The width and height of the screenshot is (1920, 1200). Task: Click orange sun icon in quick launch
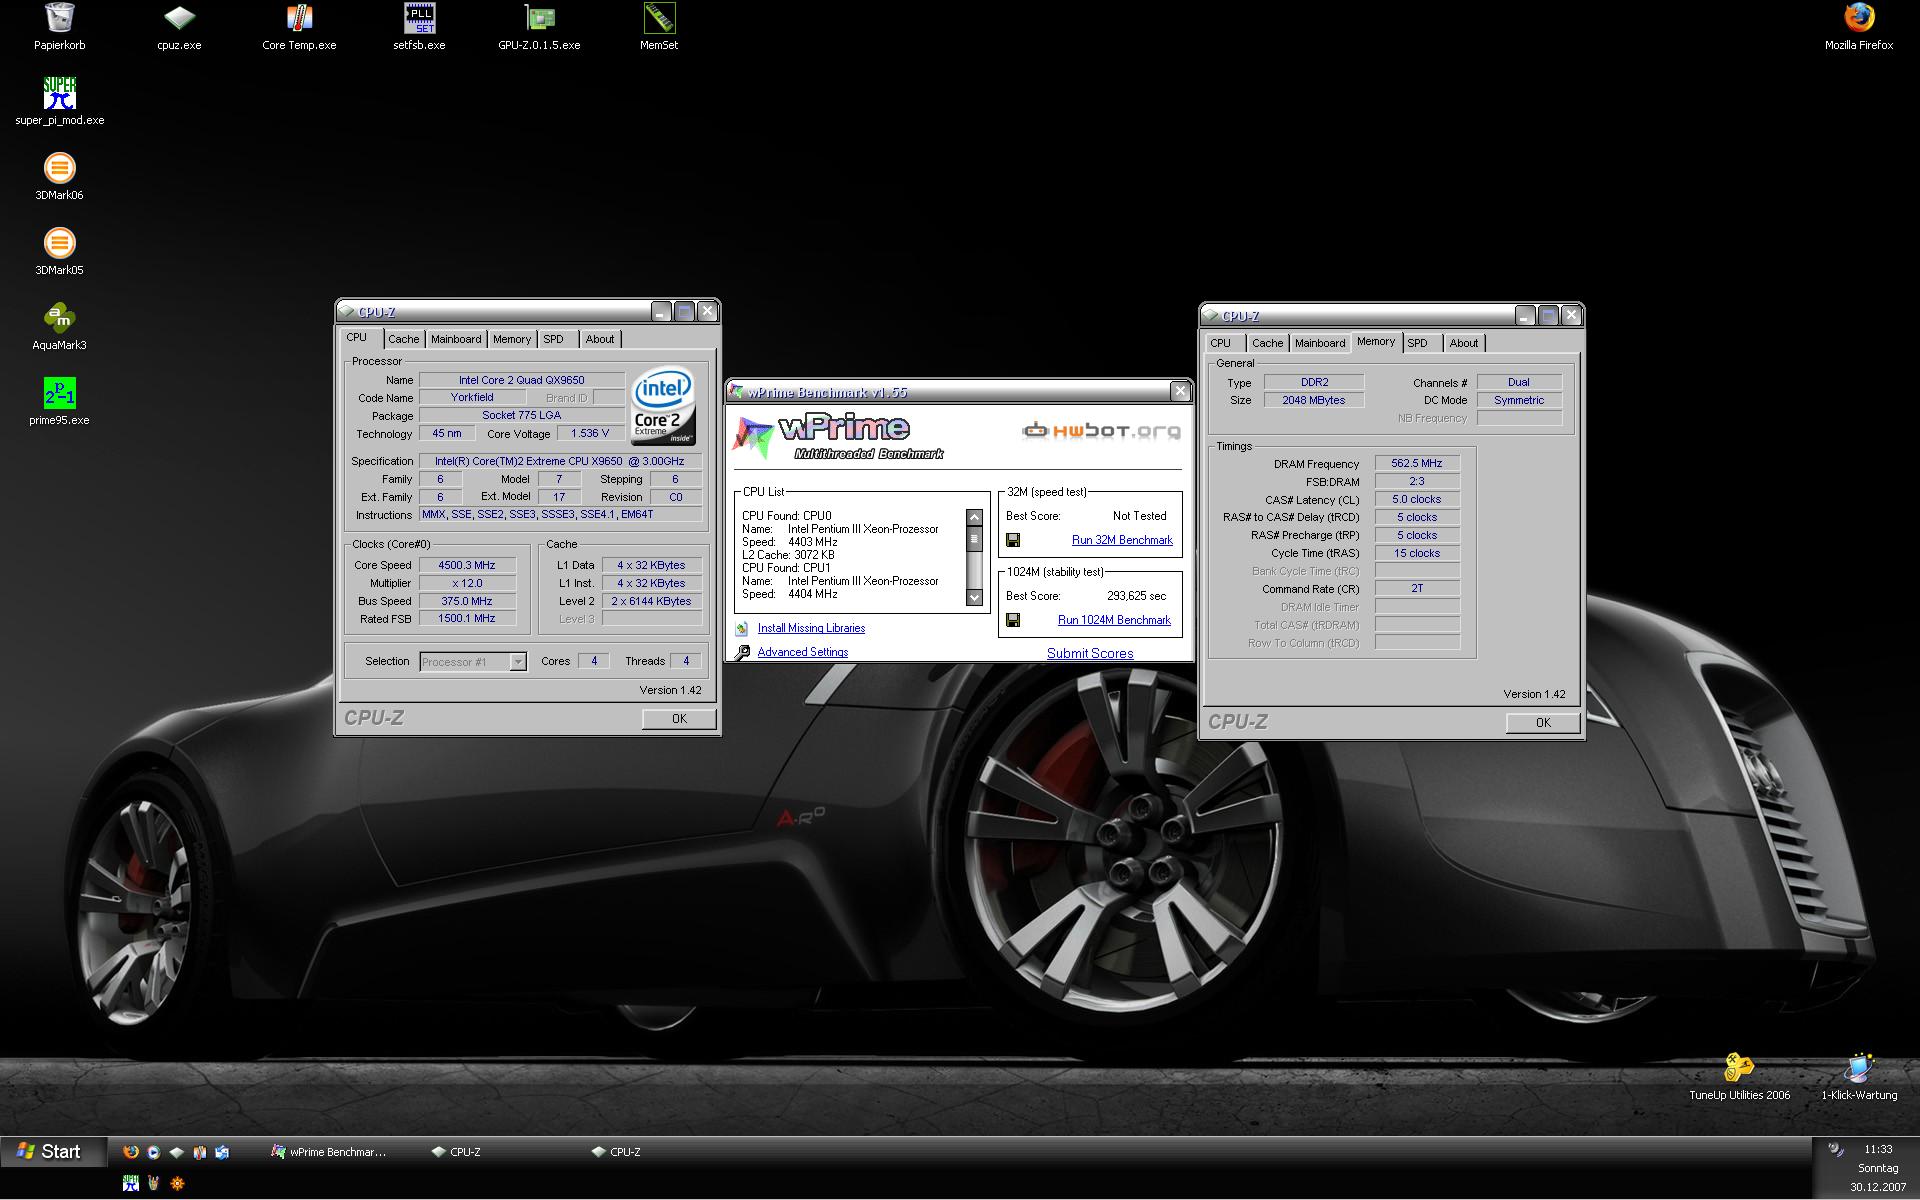(177, 1183)
